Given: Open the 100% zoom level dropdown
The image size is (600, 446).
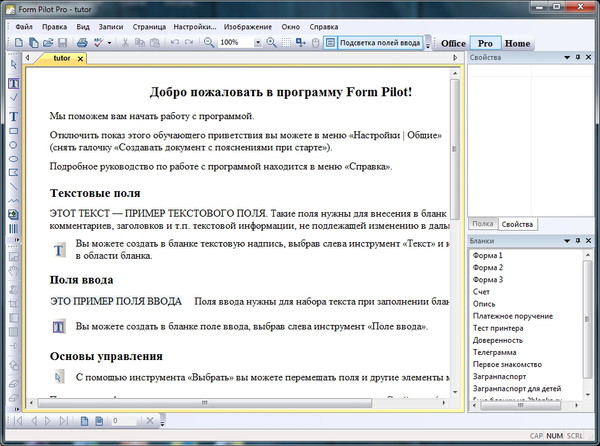Looking at the screenshot, I should point(258,43).
